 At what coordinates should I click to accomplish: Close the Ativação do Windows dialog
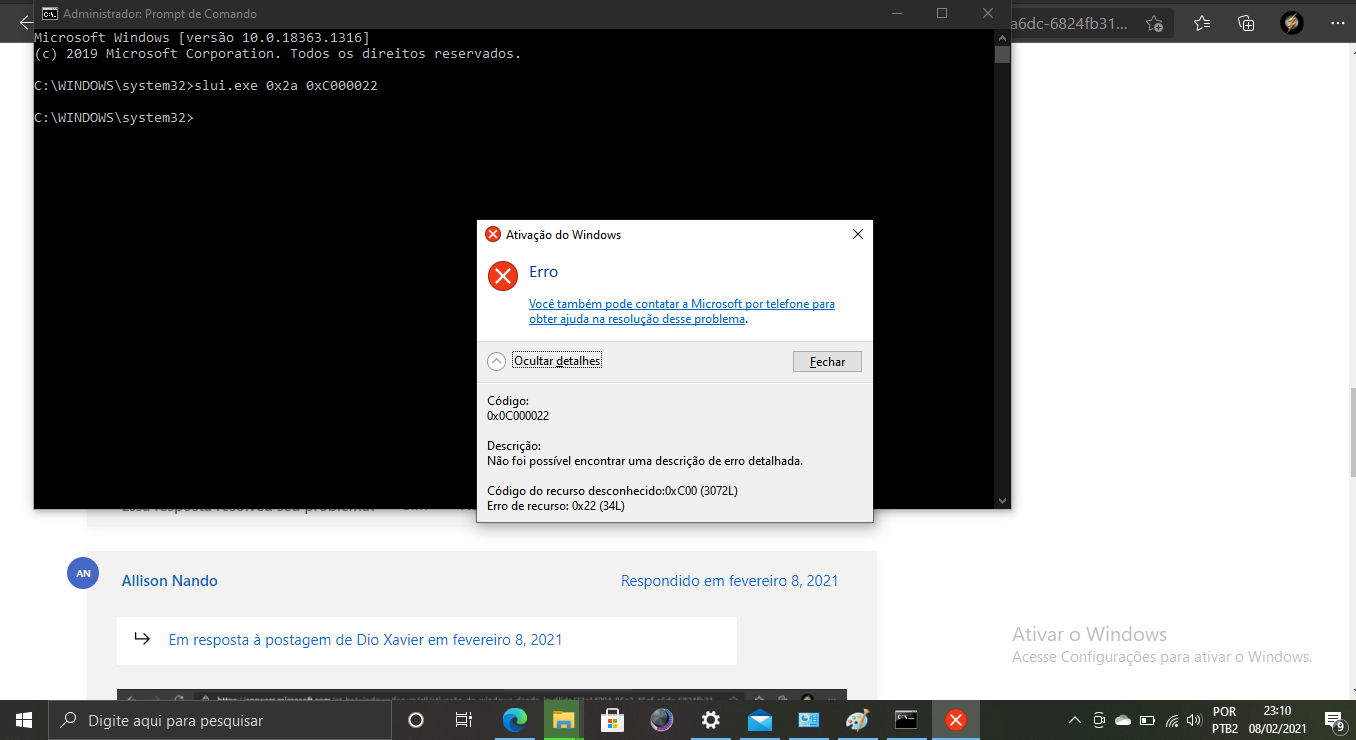[857, 235]
